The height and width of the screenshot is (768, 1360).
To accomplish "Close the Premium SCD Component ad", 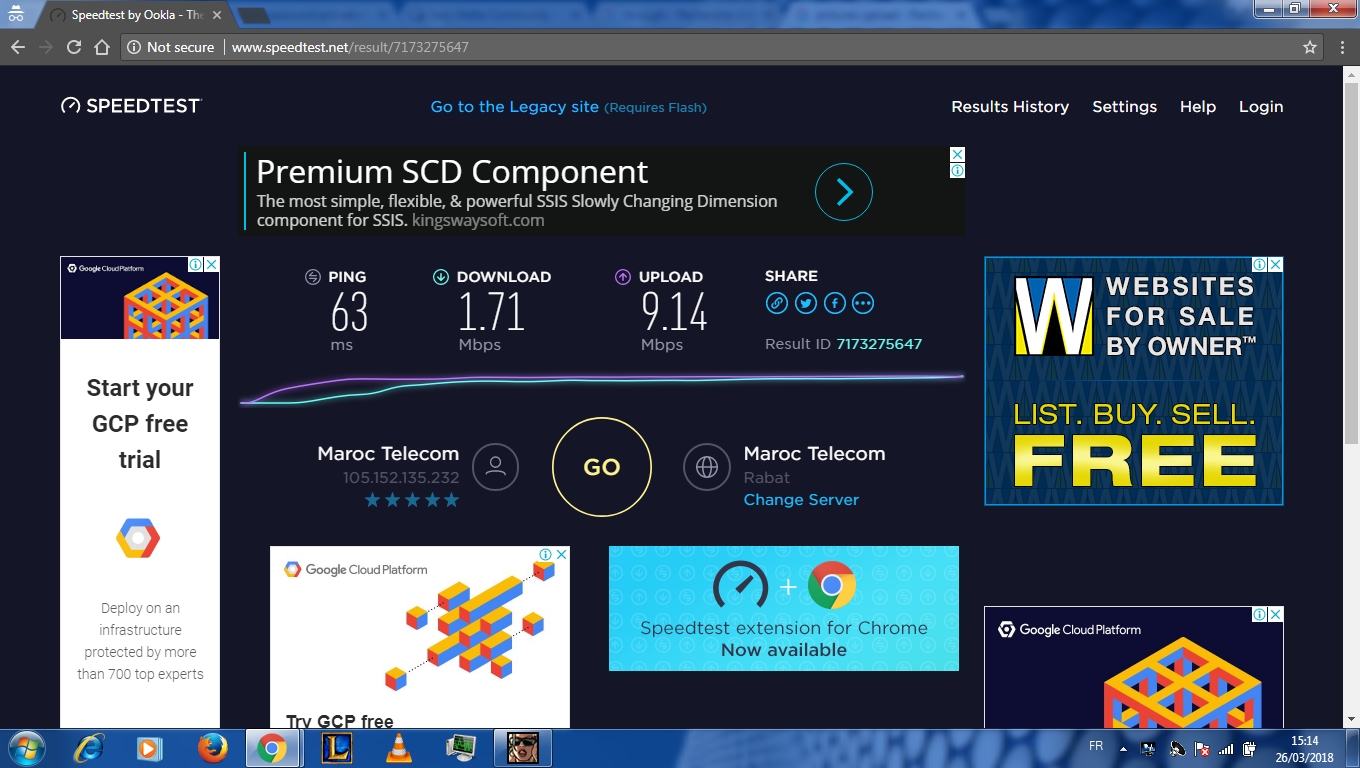I will pos(957,155).
